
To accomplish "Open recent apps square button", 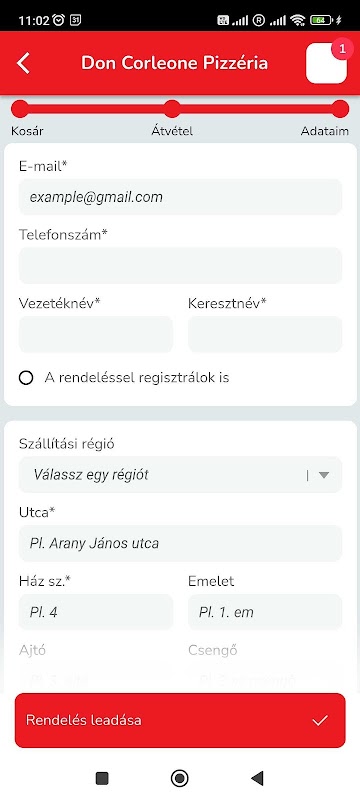I will 102,778.
